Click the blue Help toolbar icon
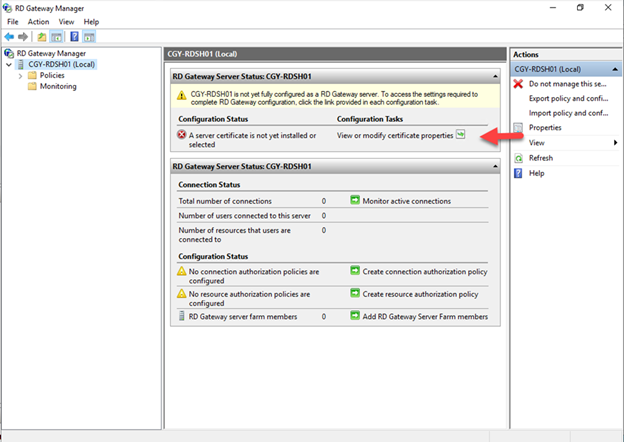The image size is (624, 442). 74,36
